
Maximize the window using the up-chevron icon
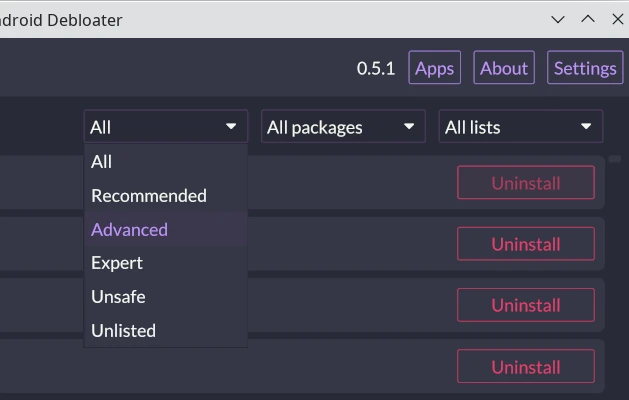[x=588, y=19]
